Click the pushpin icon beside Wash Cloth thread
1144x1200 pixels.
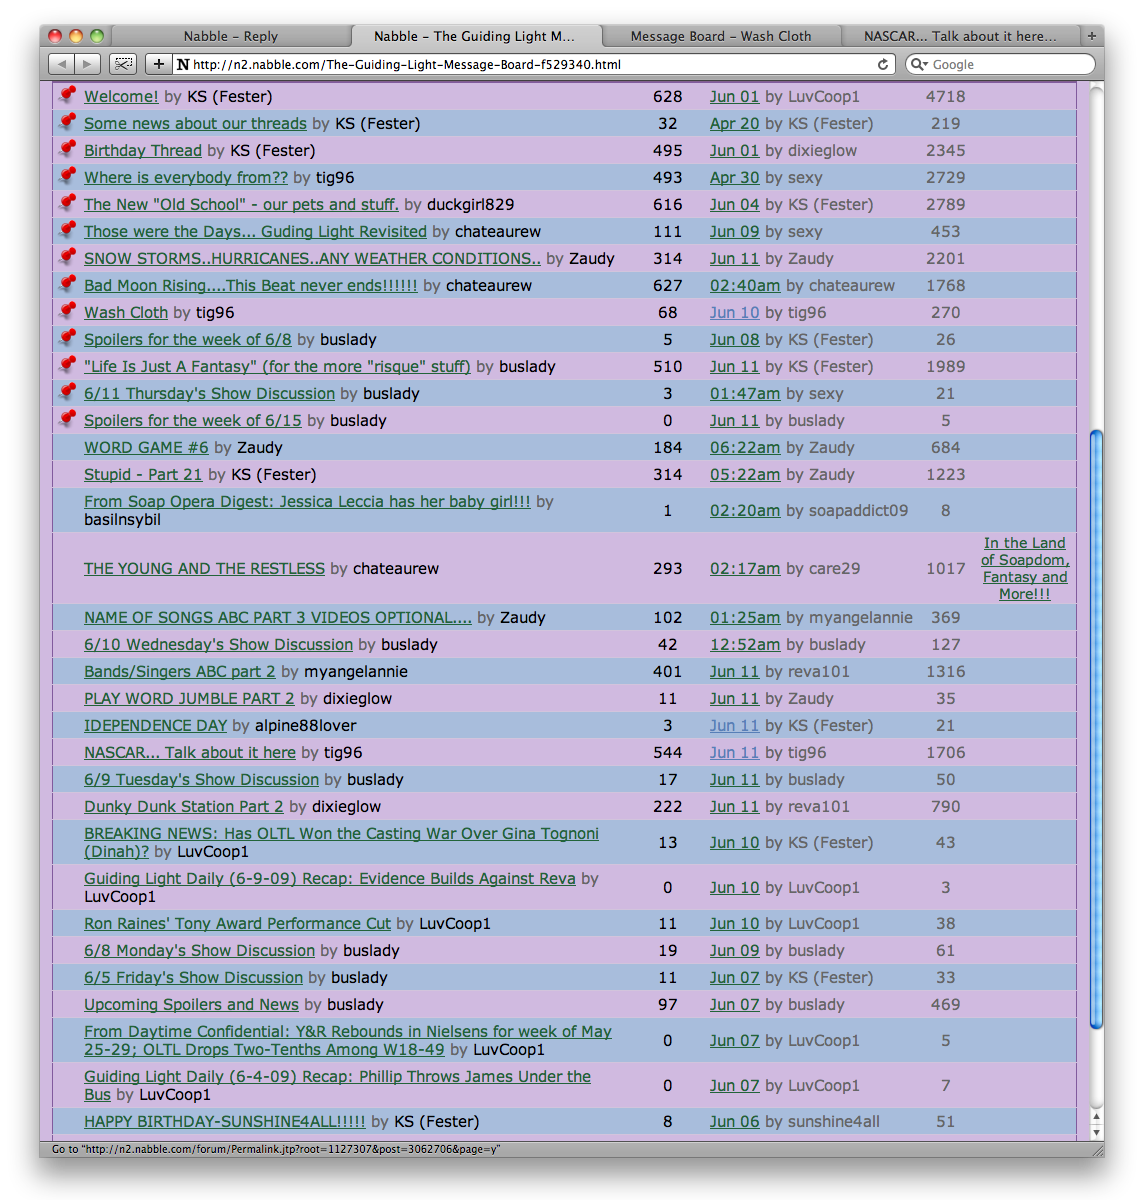67,312
